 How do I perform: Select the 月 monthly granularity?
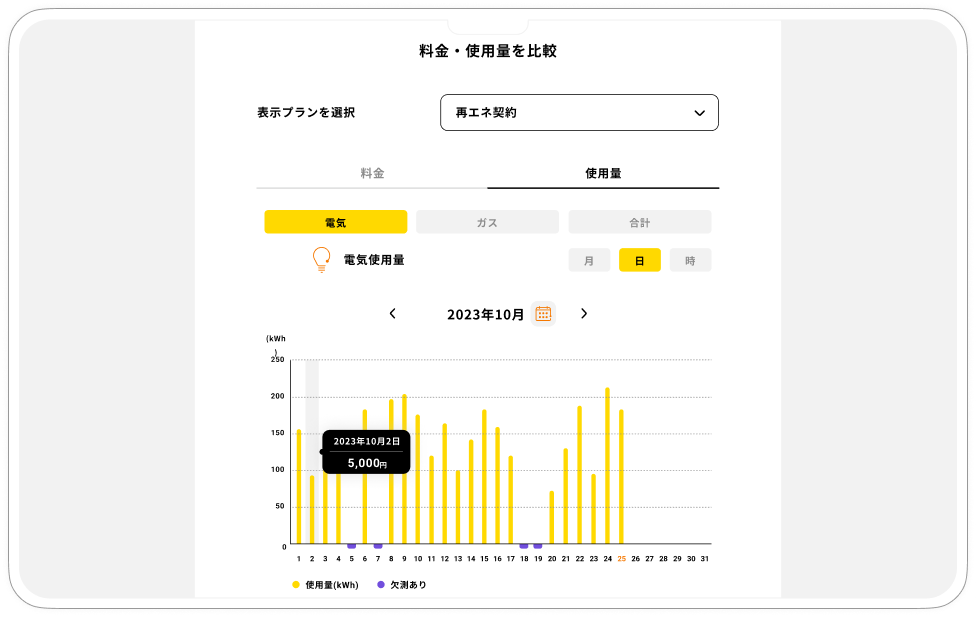589,260
